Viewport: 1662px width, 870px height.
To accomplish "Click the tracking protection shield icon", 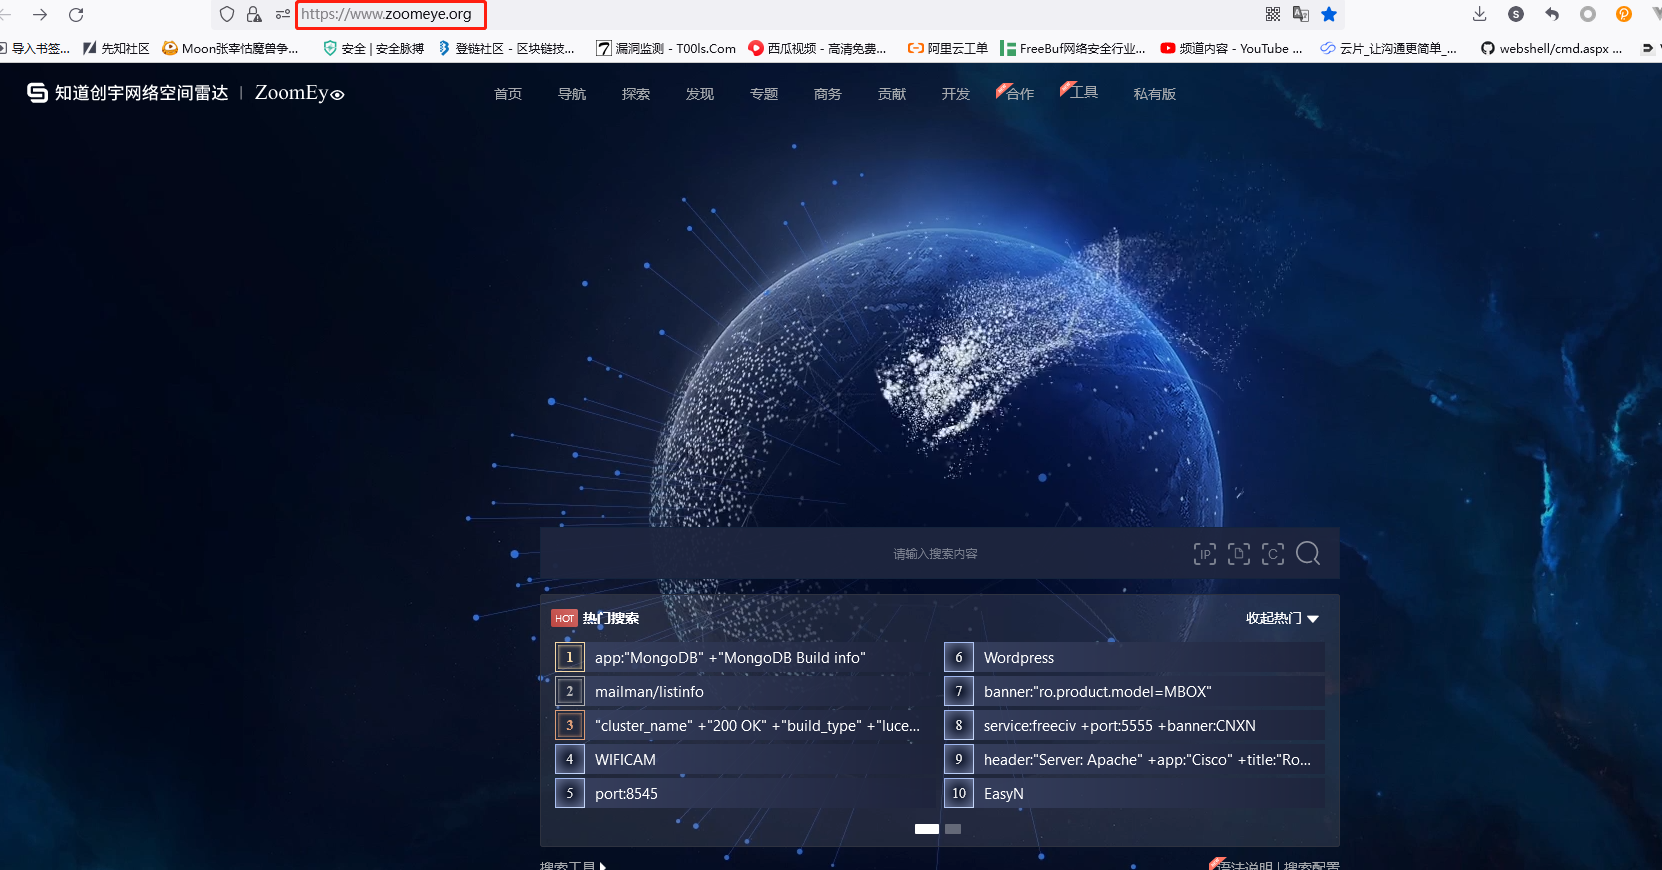I will coord(227,14).
